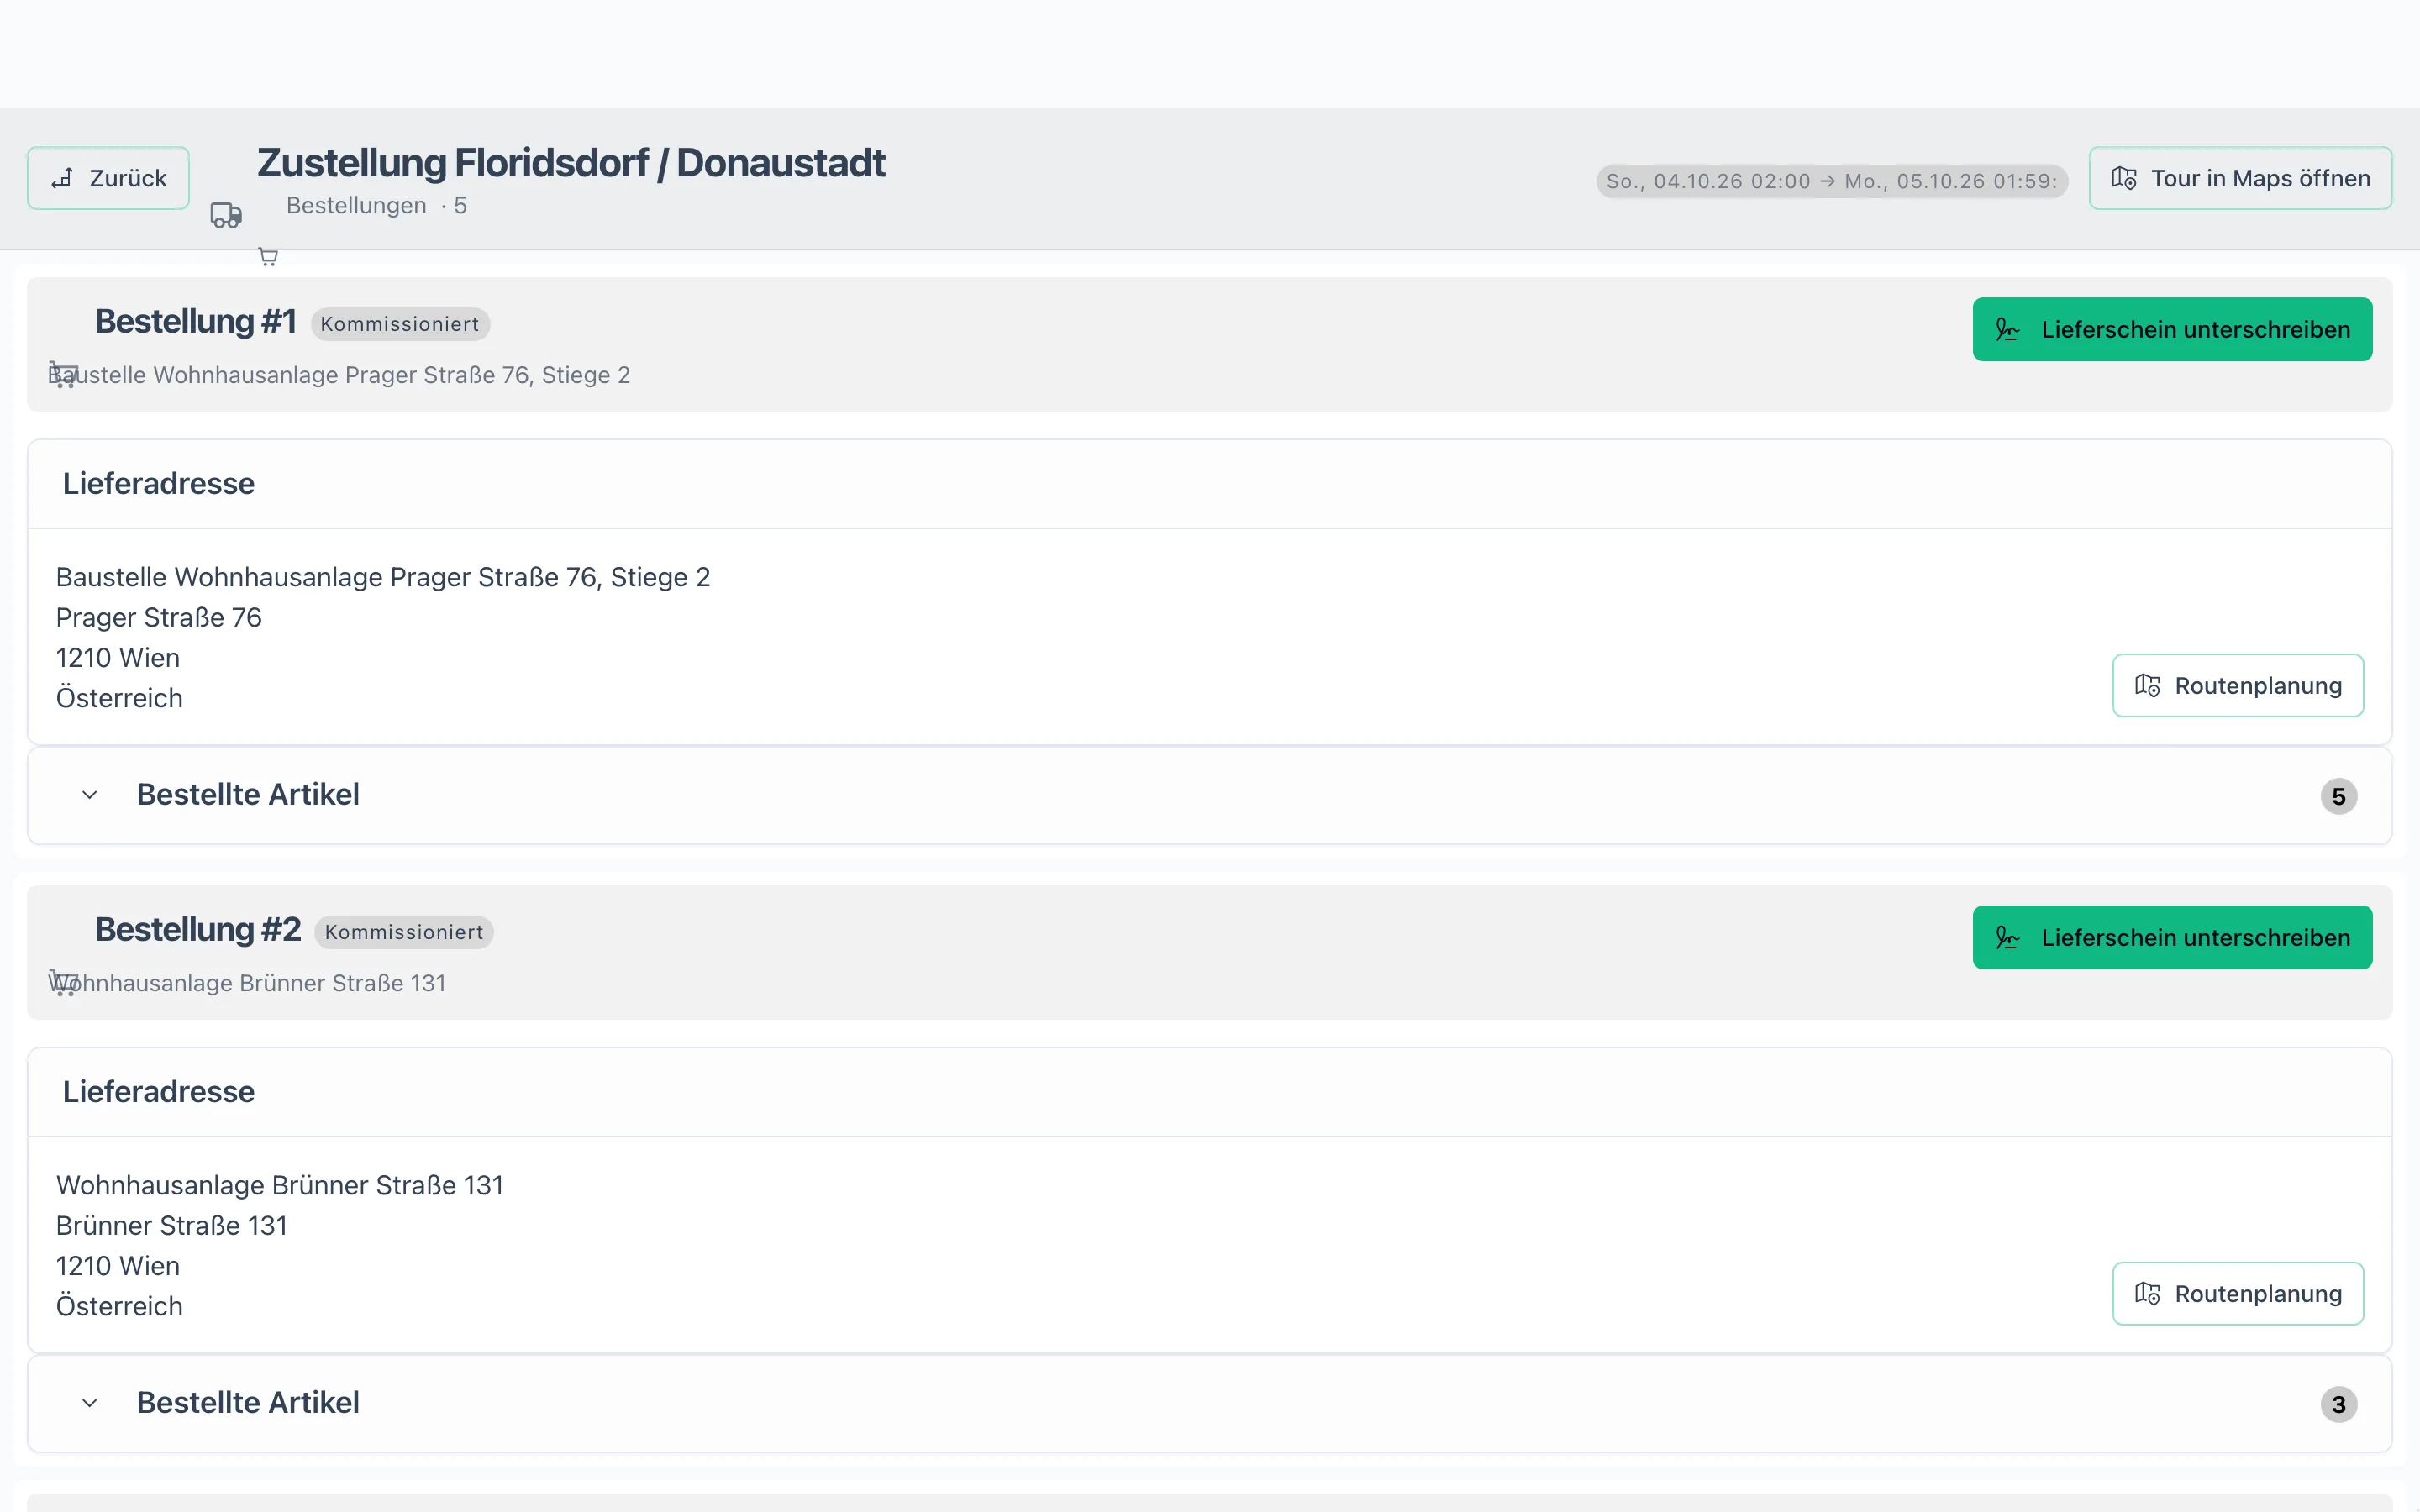Click the Bestellung #2 heading
The height and width of the screenshot is (1512, 2420).
[x=198, y=930]
